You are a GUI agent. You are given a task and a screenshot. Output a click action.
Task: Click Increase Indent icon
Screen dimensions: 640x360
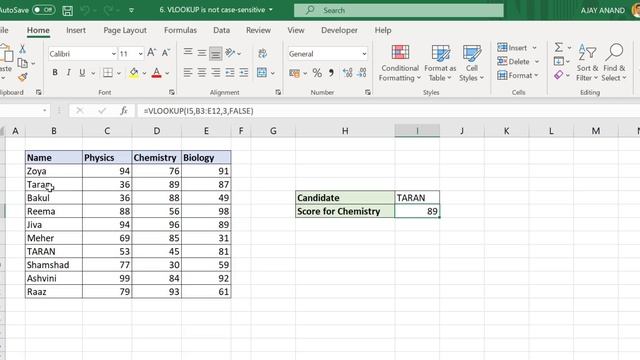click(244, 73)
